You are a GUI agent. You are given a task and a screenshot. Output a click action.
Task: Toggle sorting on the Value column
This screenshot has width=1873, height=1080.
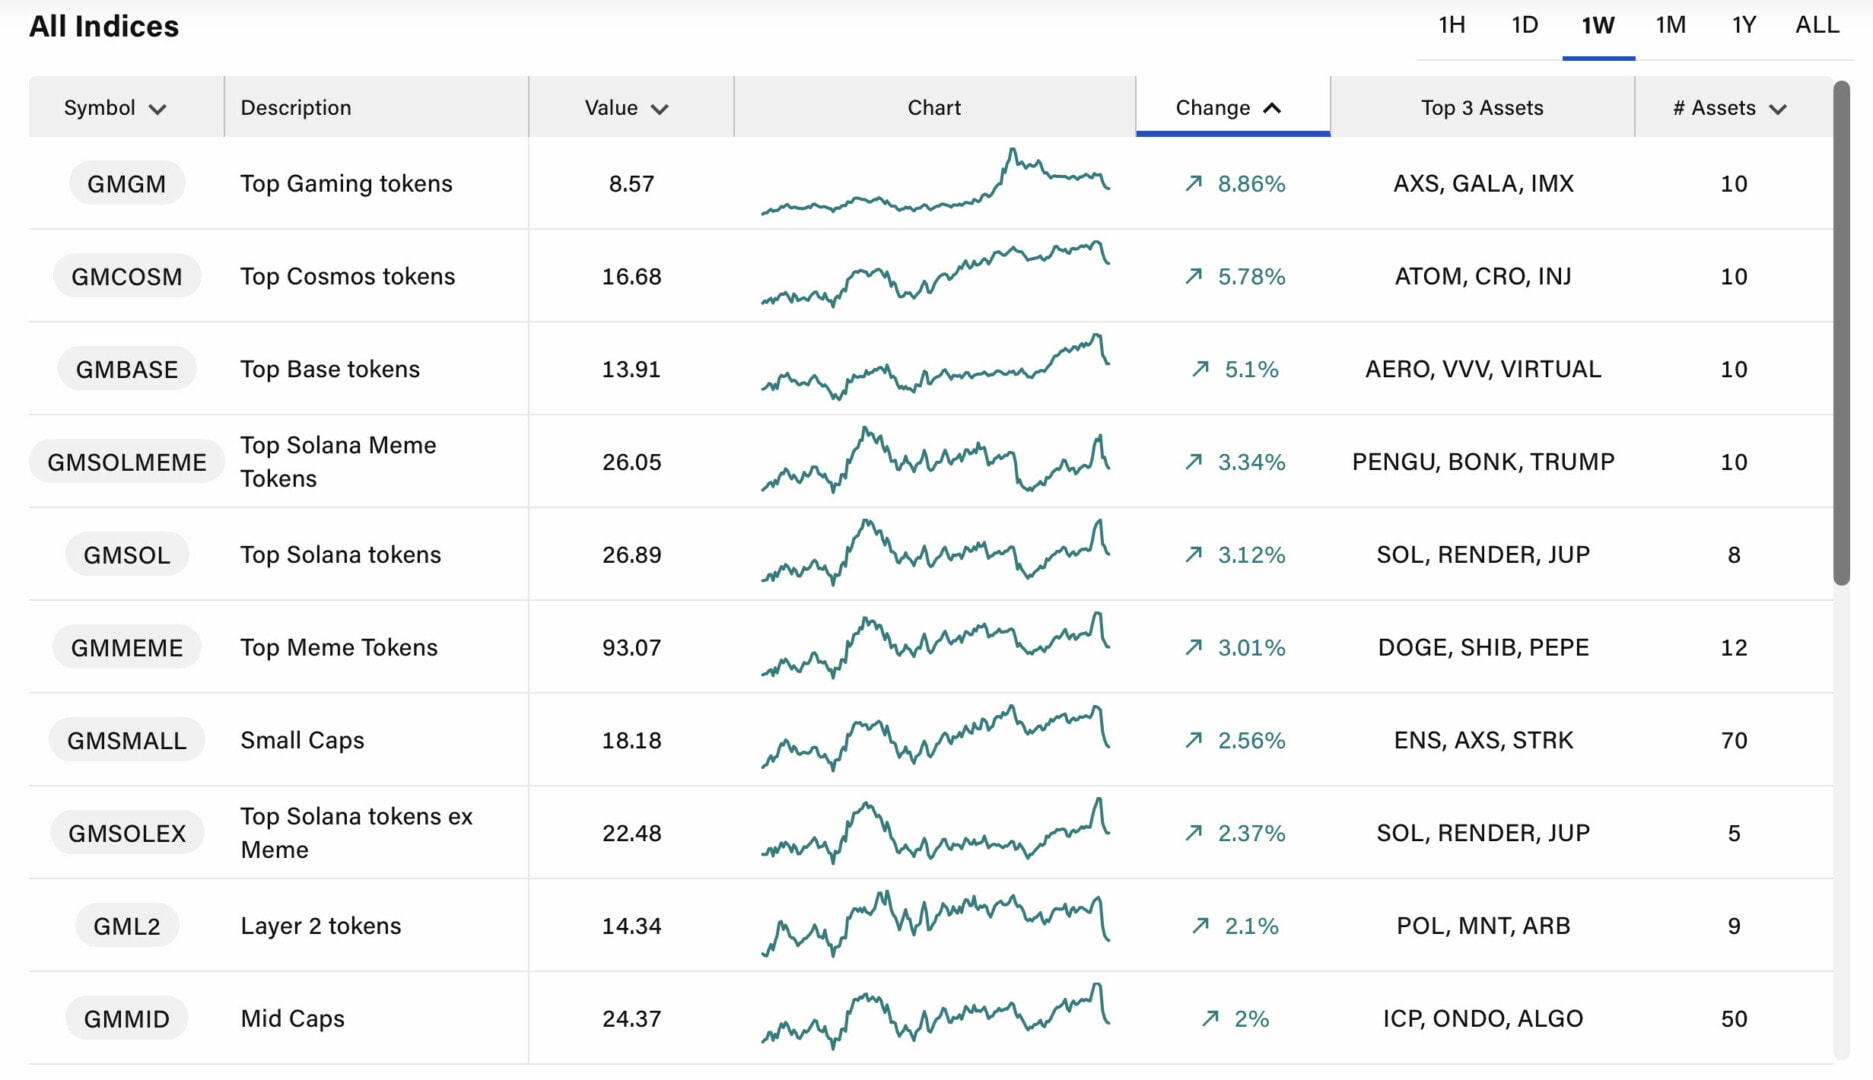628,107
